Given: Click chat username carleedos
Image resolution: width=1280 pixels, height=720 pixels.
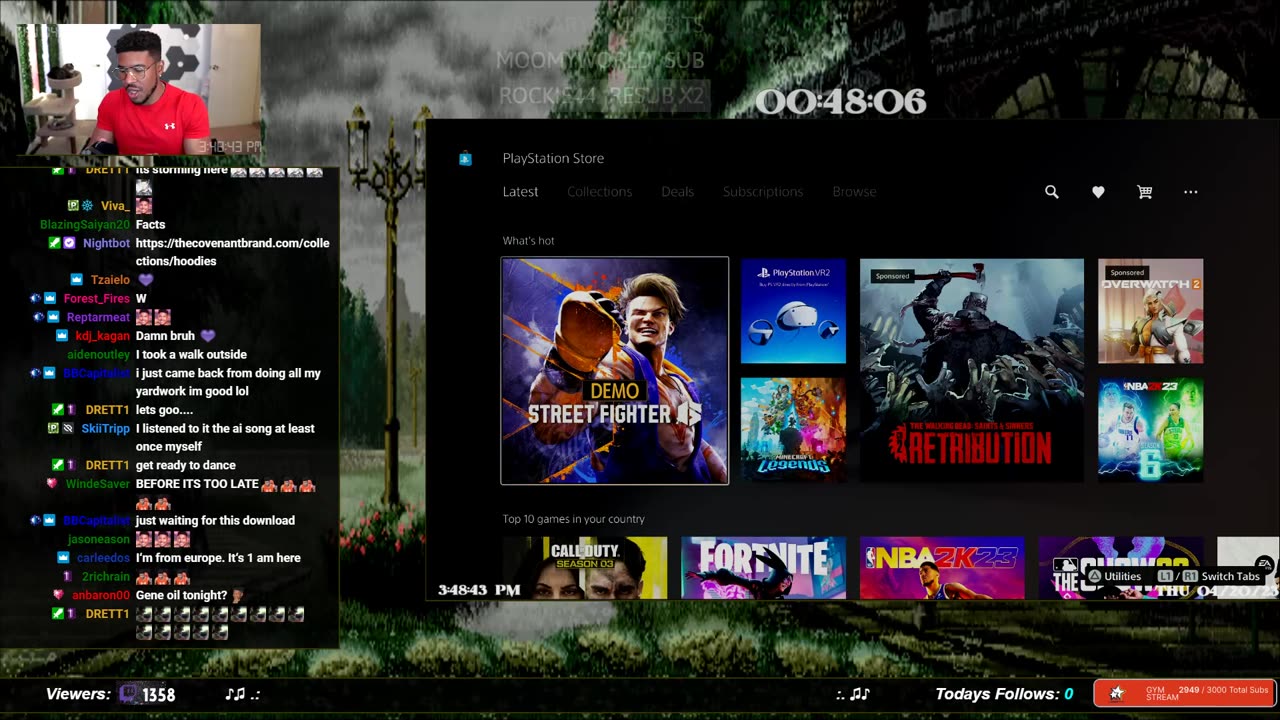Looking at the screenshot, I should click(x=103, y=558).
